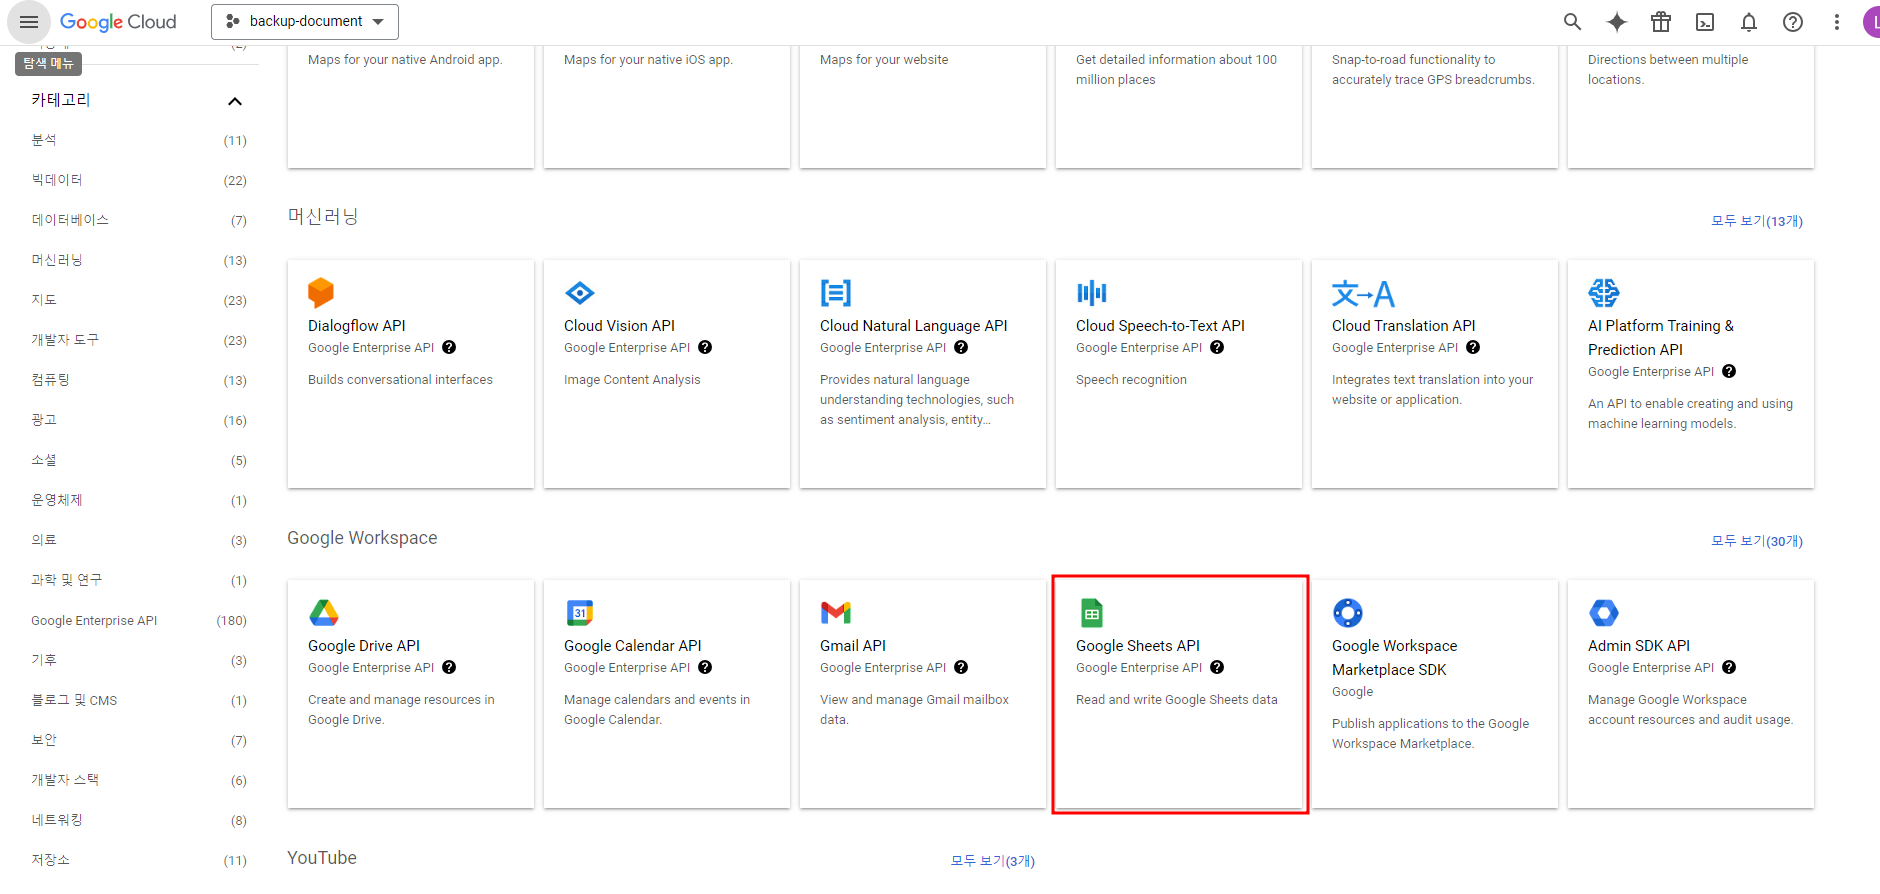The image size is (1880, 894).
Task: Open the Google Workspace Marketplace SDK title
Action: click(x=1394, y=658)
